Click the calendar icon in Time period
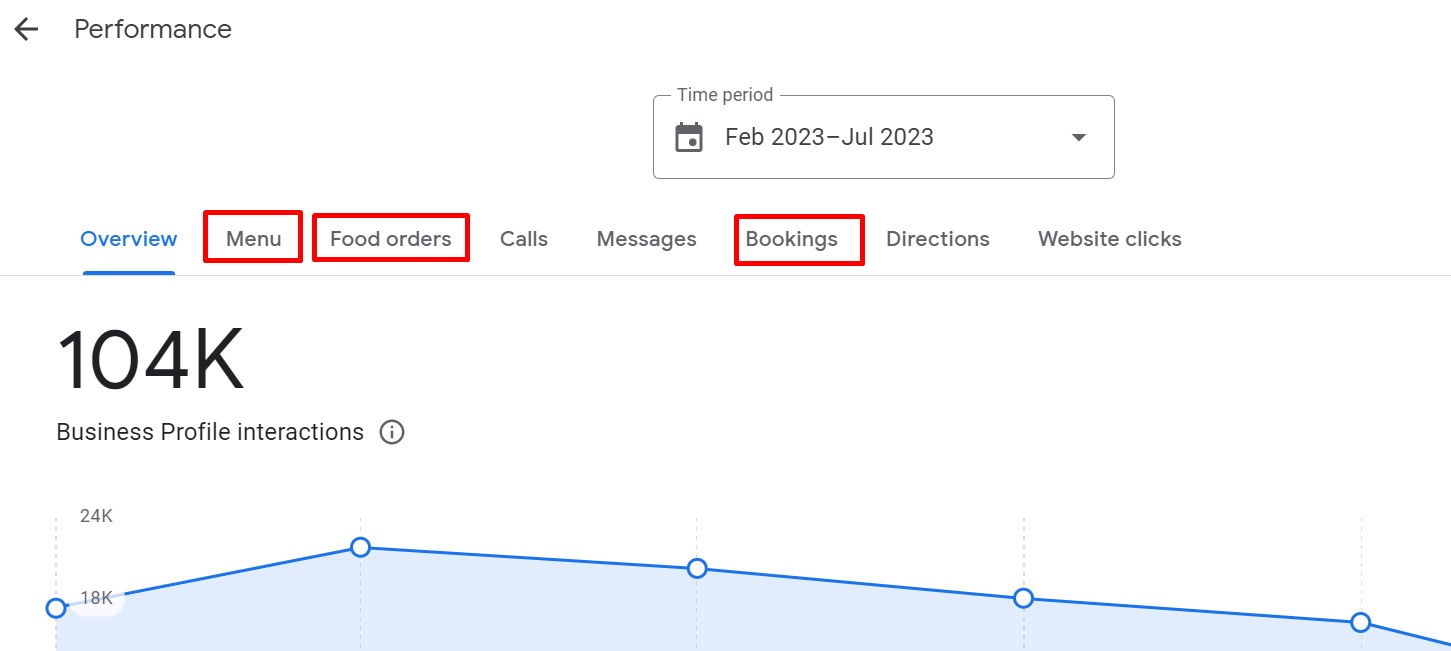Image resolution: width=1451 pixels, height=651 pixels. pyautogui.click(x=689, y=137)
